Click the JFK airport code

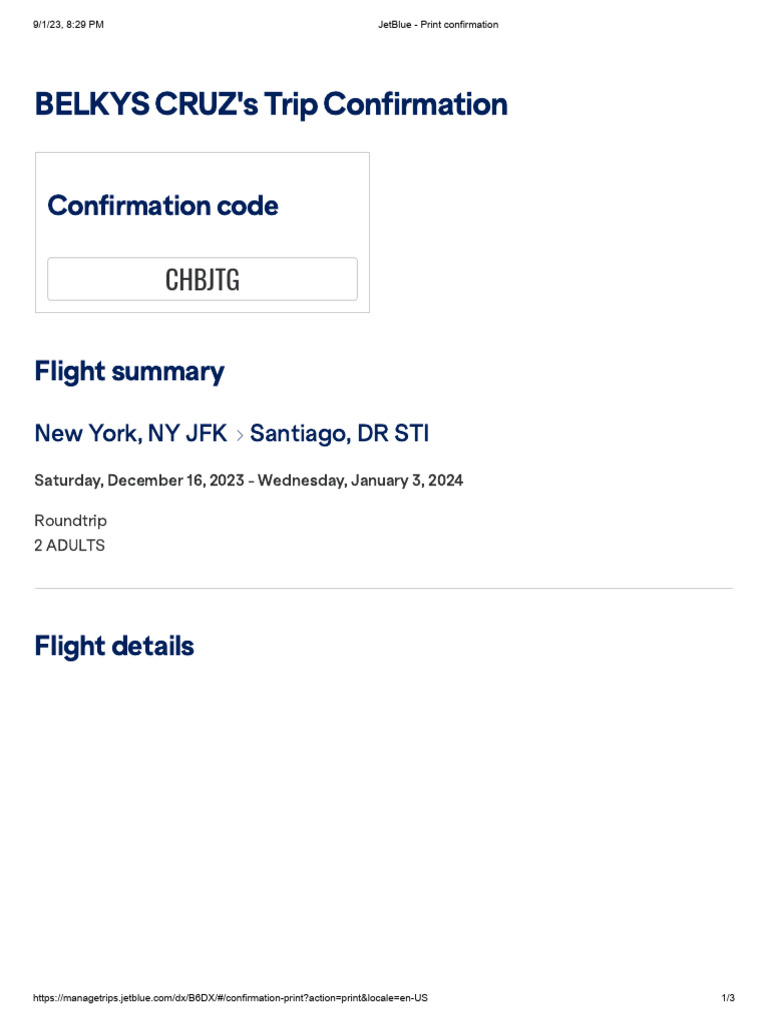(x=204, y=434)
